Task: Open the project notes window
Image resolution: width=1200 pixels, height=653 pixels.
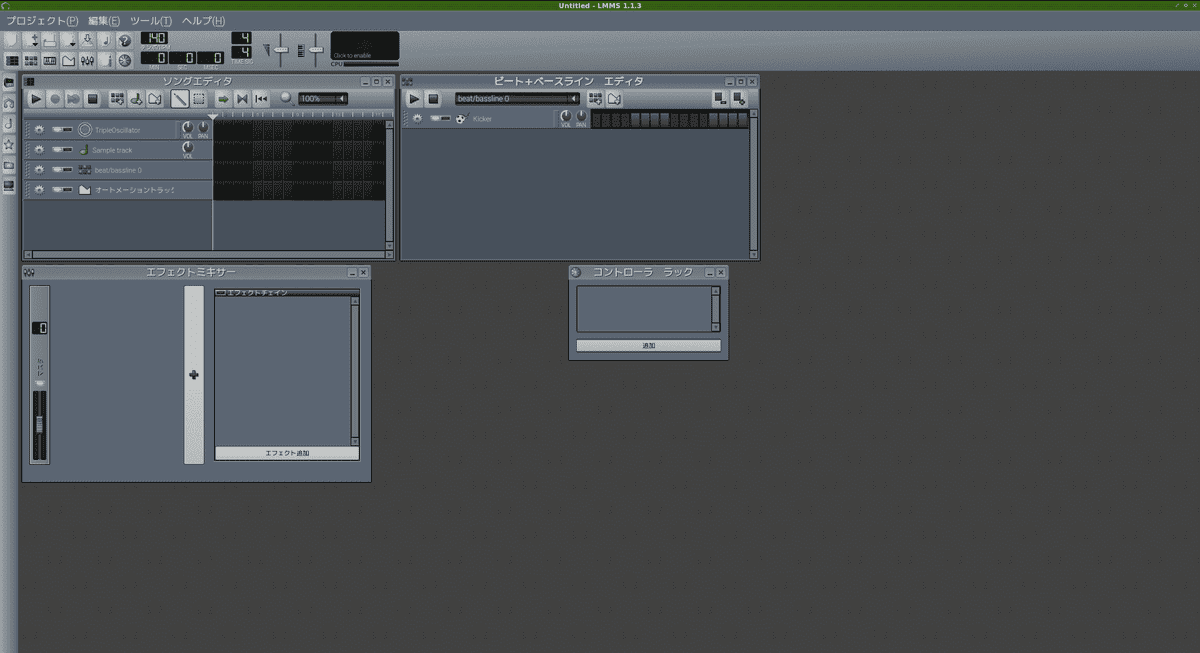Action: 106,61
